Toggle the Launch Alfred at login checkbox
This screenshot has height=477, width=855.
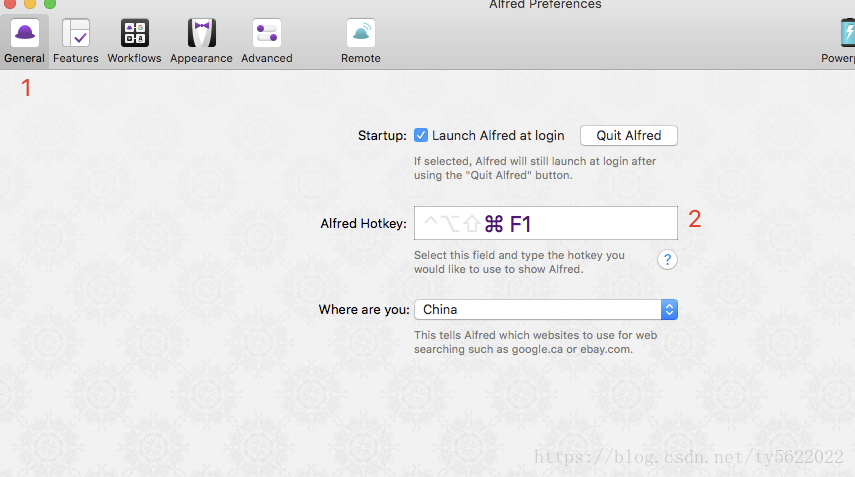coord(420,135)
